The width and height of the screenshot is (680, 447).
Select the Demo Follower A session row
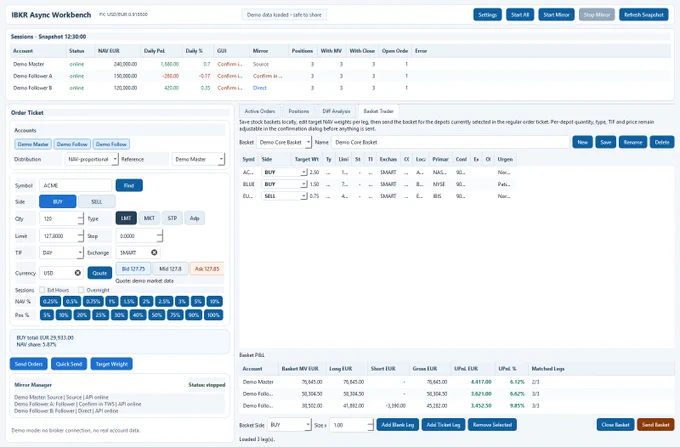coord(340,76)
